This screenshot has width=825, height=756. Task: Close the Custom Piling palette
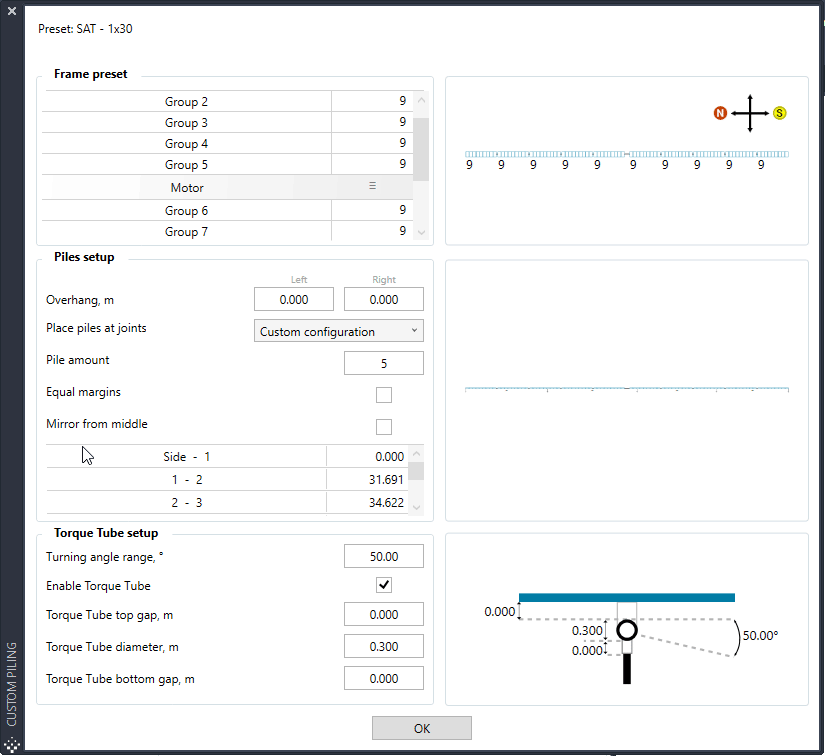(x=12, y=11)
